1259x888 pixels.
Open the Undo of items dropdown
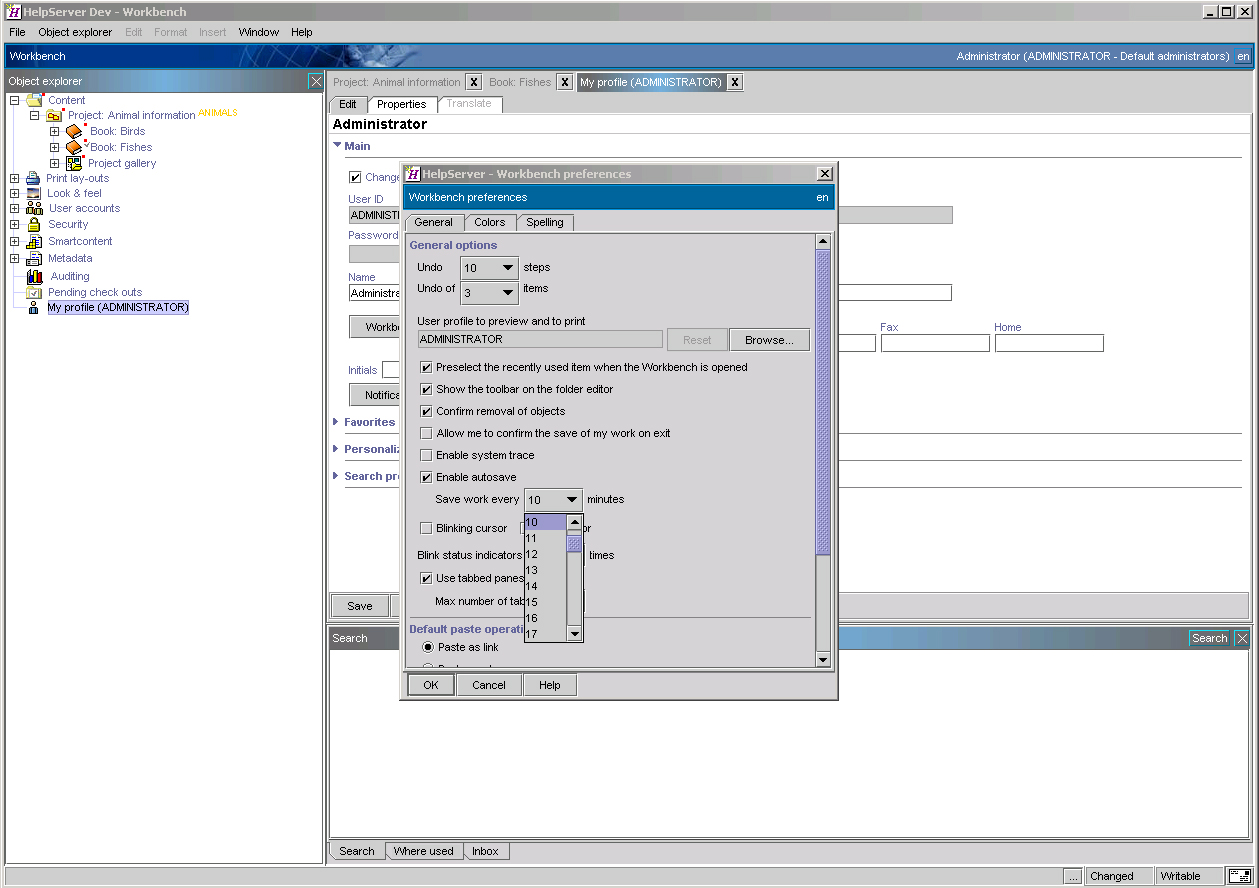(489, 293)
